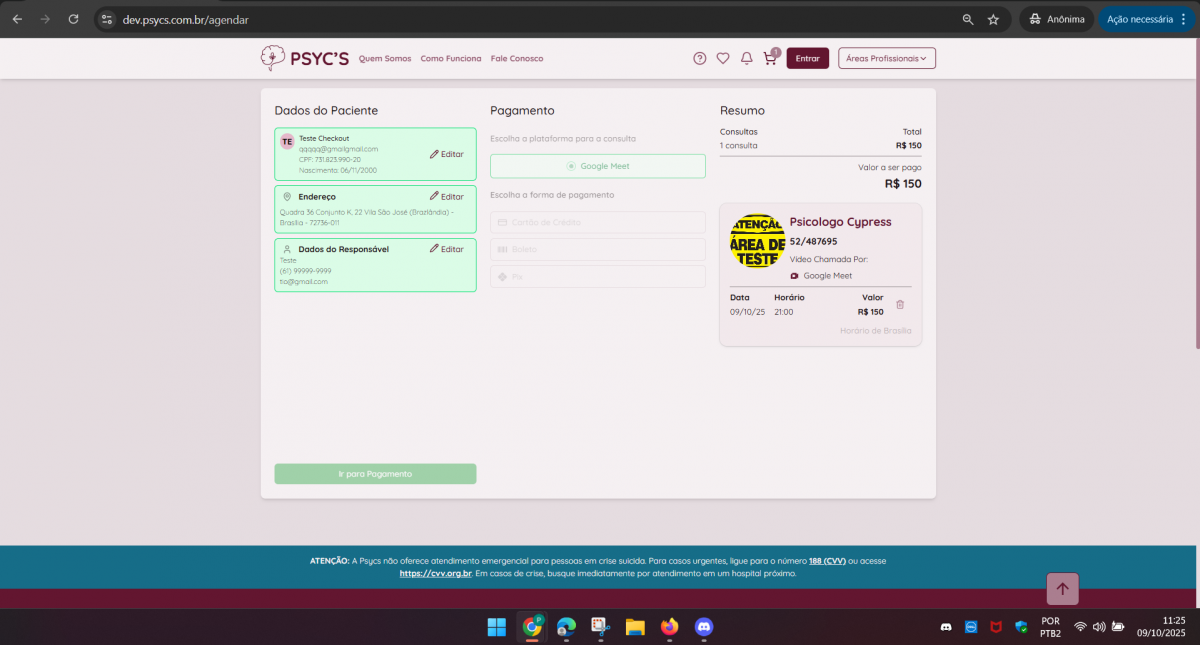Screen dimensions: 1200x645
Task: Click the help question mark icon
Action: 700,58
